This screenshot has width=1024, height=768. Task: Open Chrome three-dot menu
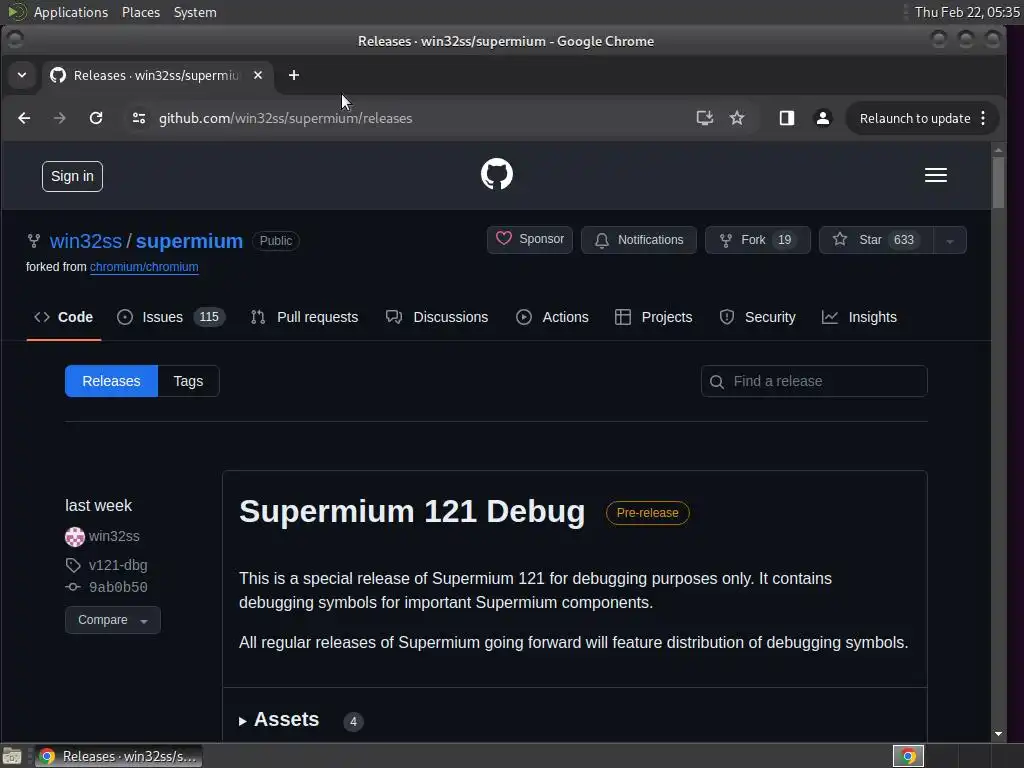[x=983, y=118]
